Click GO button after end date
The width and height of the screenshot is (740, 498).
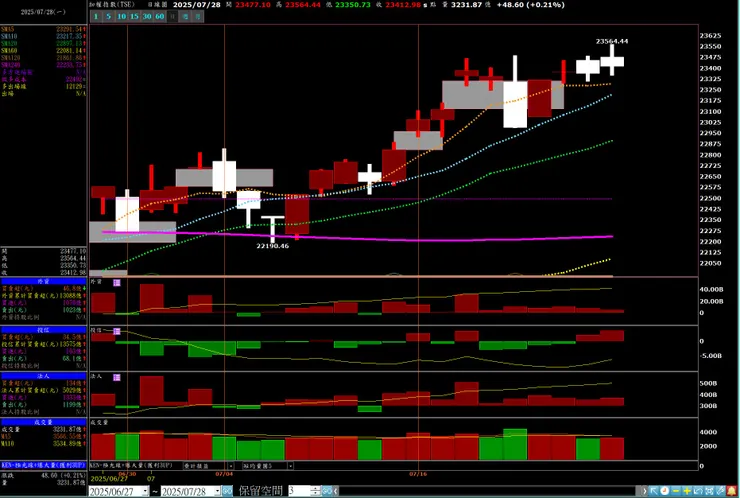pos(227,491)
